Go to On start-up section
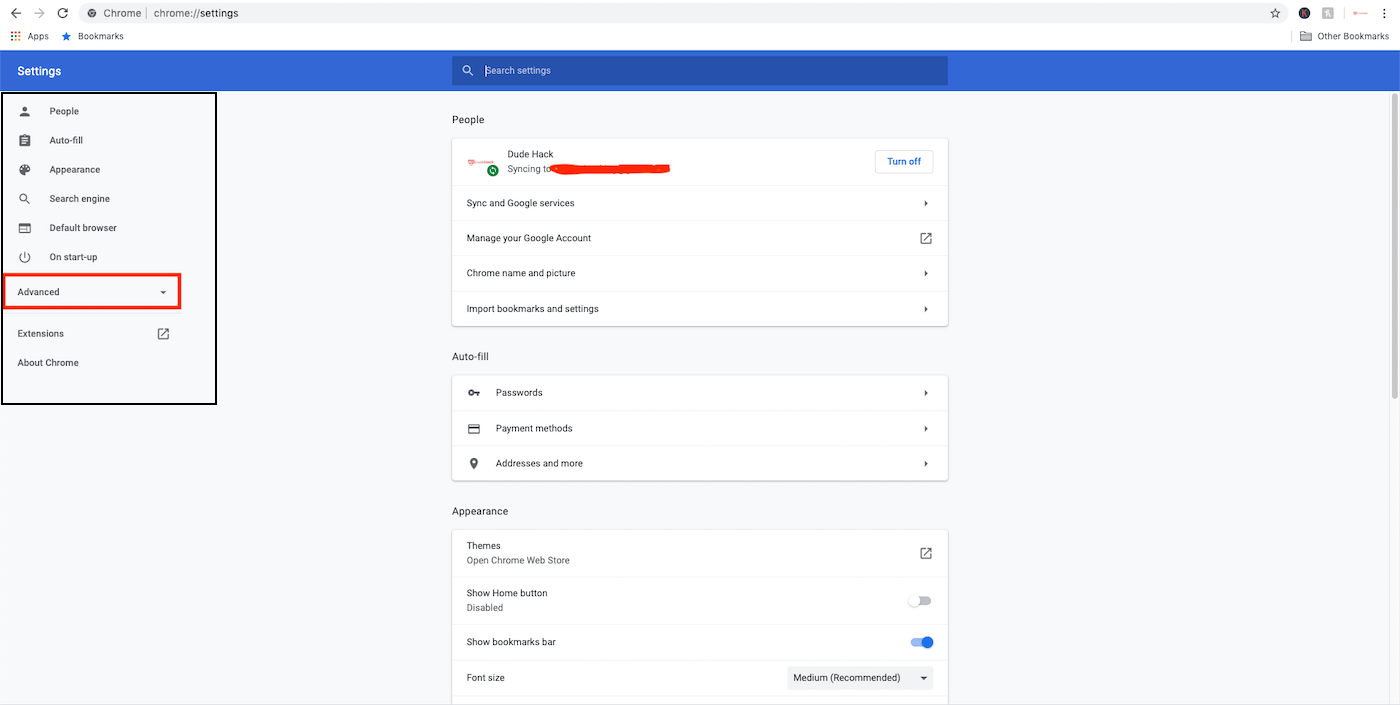 73,257
